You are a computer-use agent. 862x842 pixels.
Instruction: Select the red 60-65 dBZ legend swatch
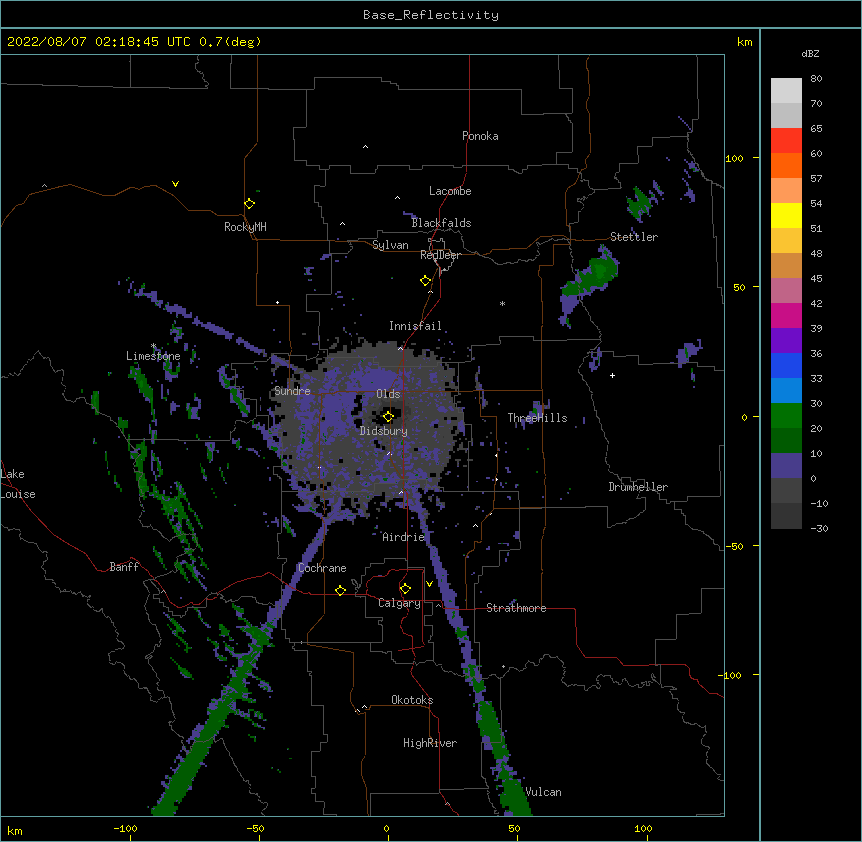pos(786,141)
